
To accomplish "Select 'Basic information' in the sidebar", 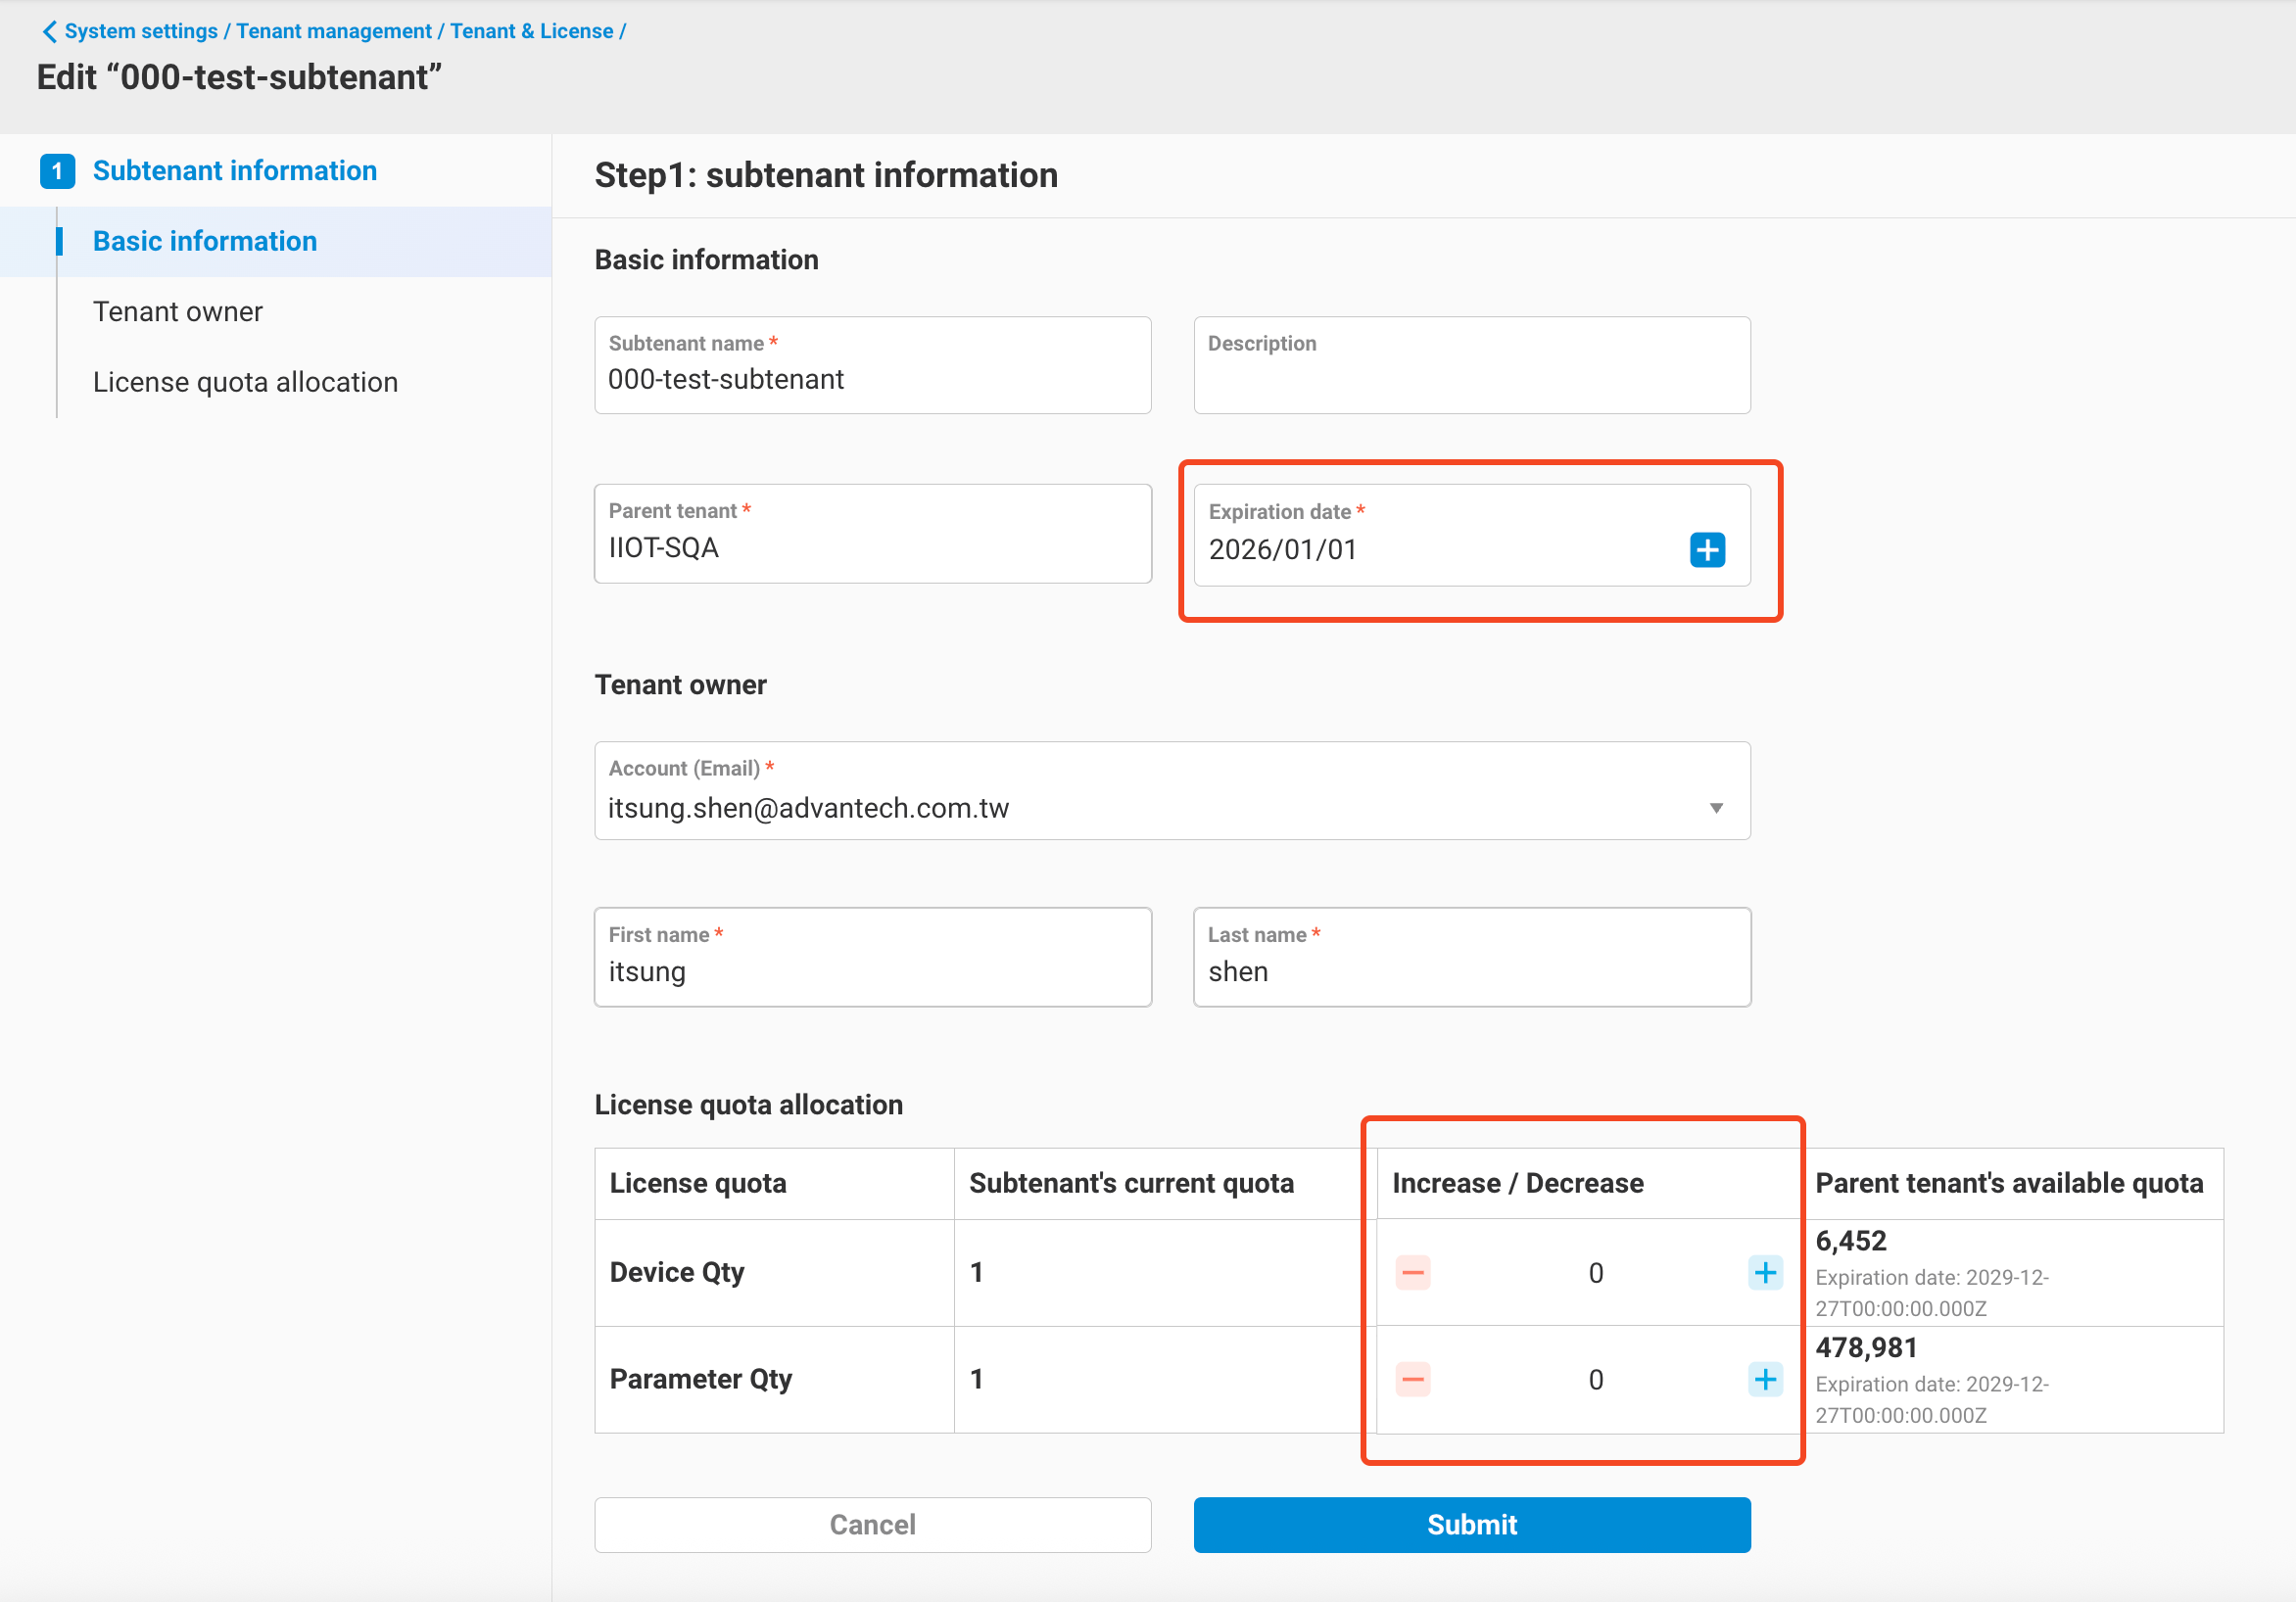I will pos(204,241).
